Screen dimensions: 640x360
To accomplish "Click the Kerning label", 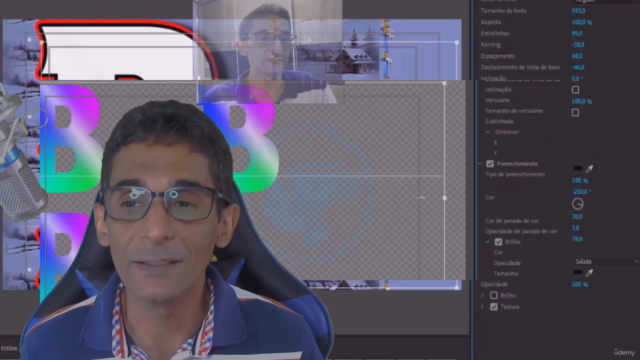I will pos(491,45).
